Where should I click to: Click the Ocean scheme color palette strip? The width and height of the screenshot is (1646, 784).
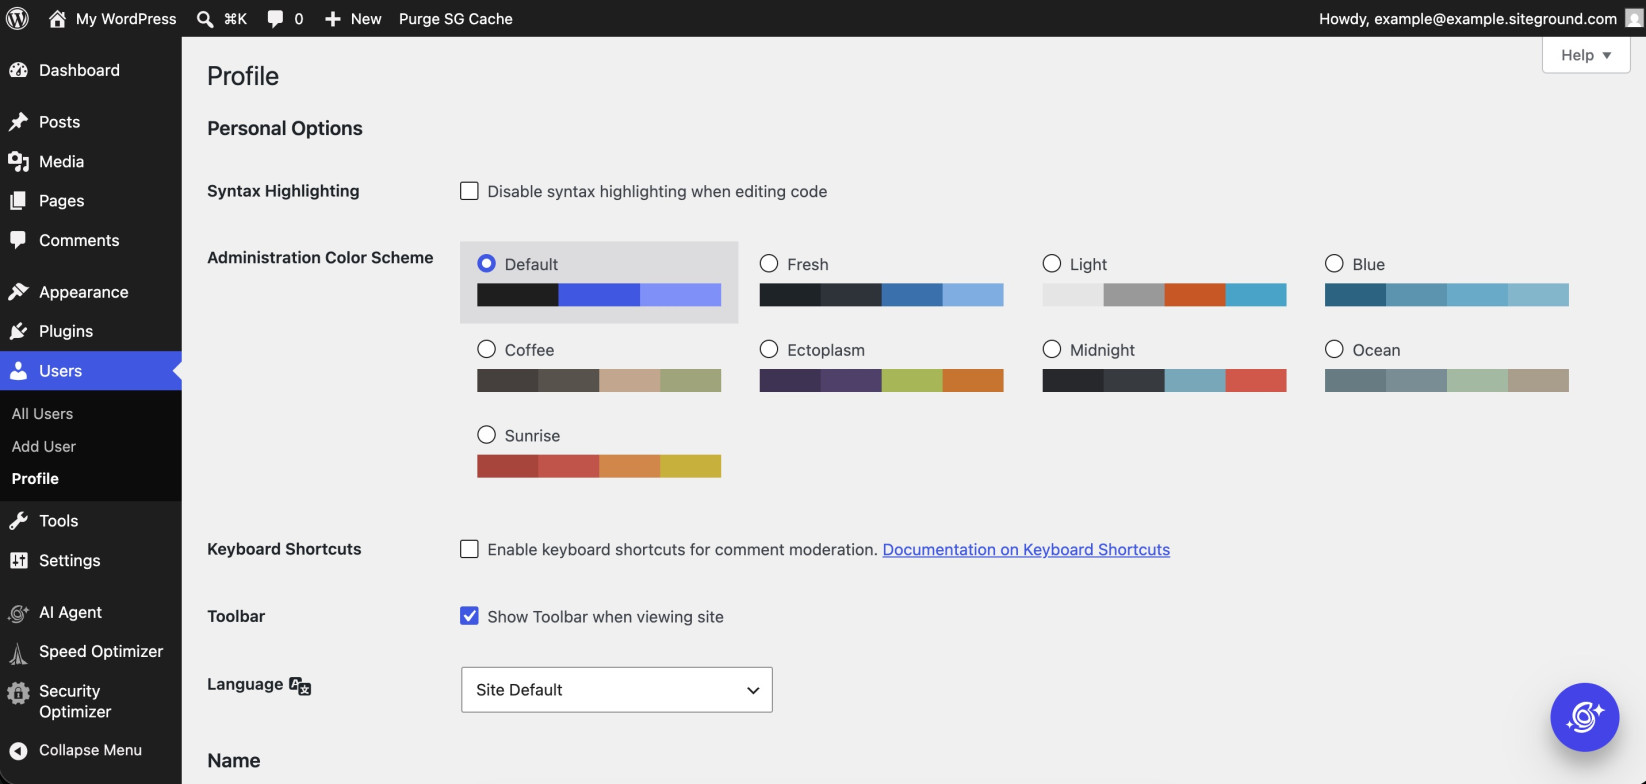coord(1447,380)
